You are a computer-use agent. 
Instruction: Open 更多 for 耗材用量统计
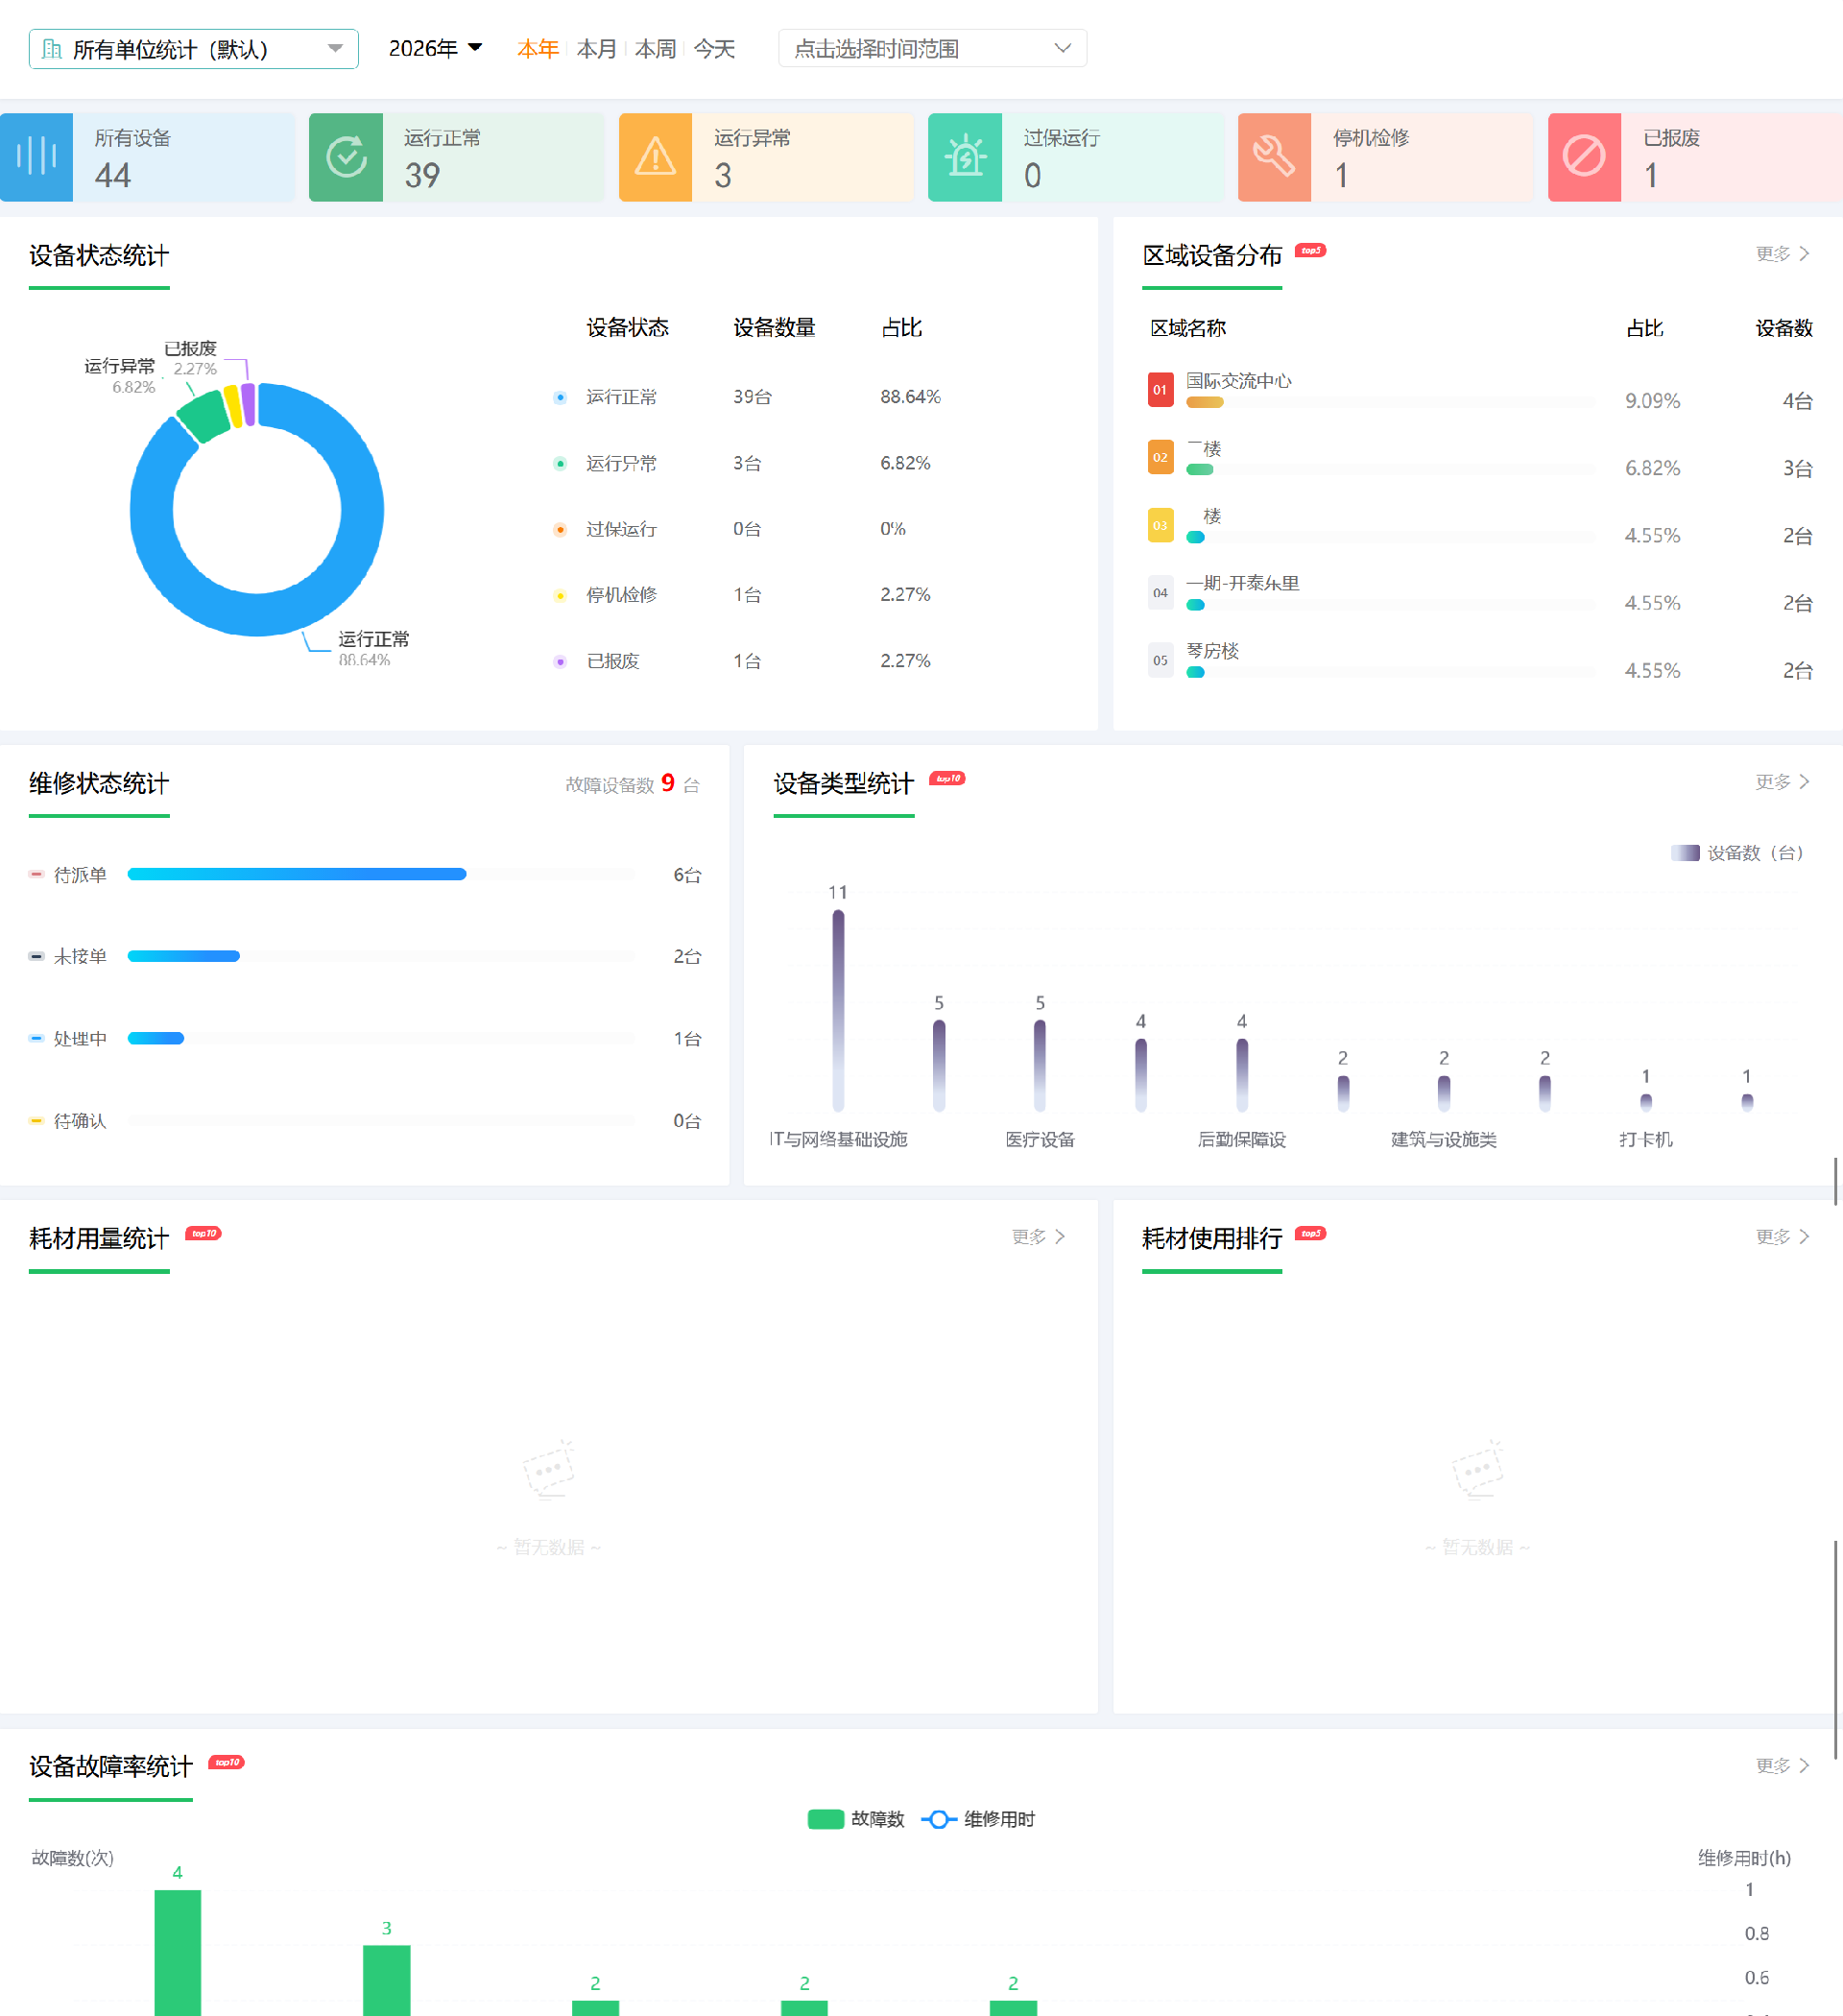[x=1038, y=1237]
